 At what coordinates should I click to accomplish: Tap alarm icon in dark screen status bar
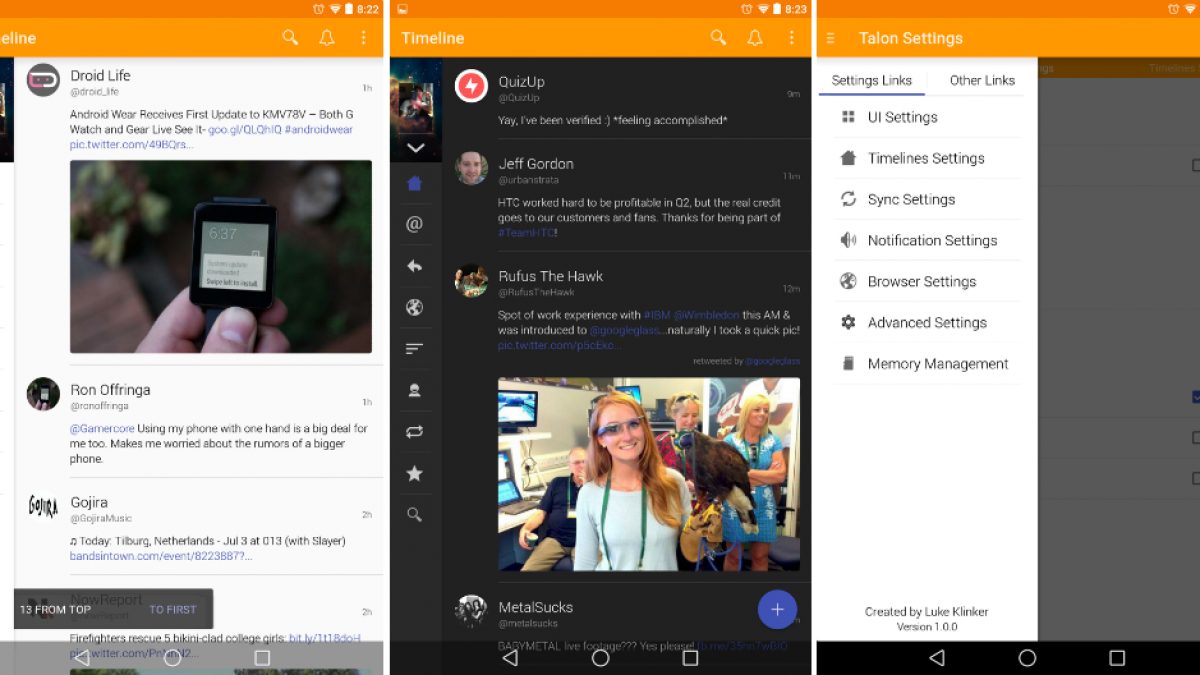tap(746, 9)
